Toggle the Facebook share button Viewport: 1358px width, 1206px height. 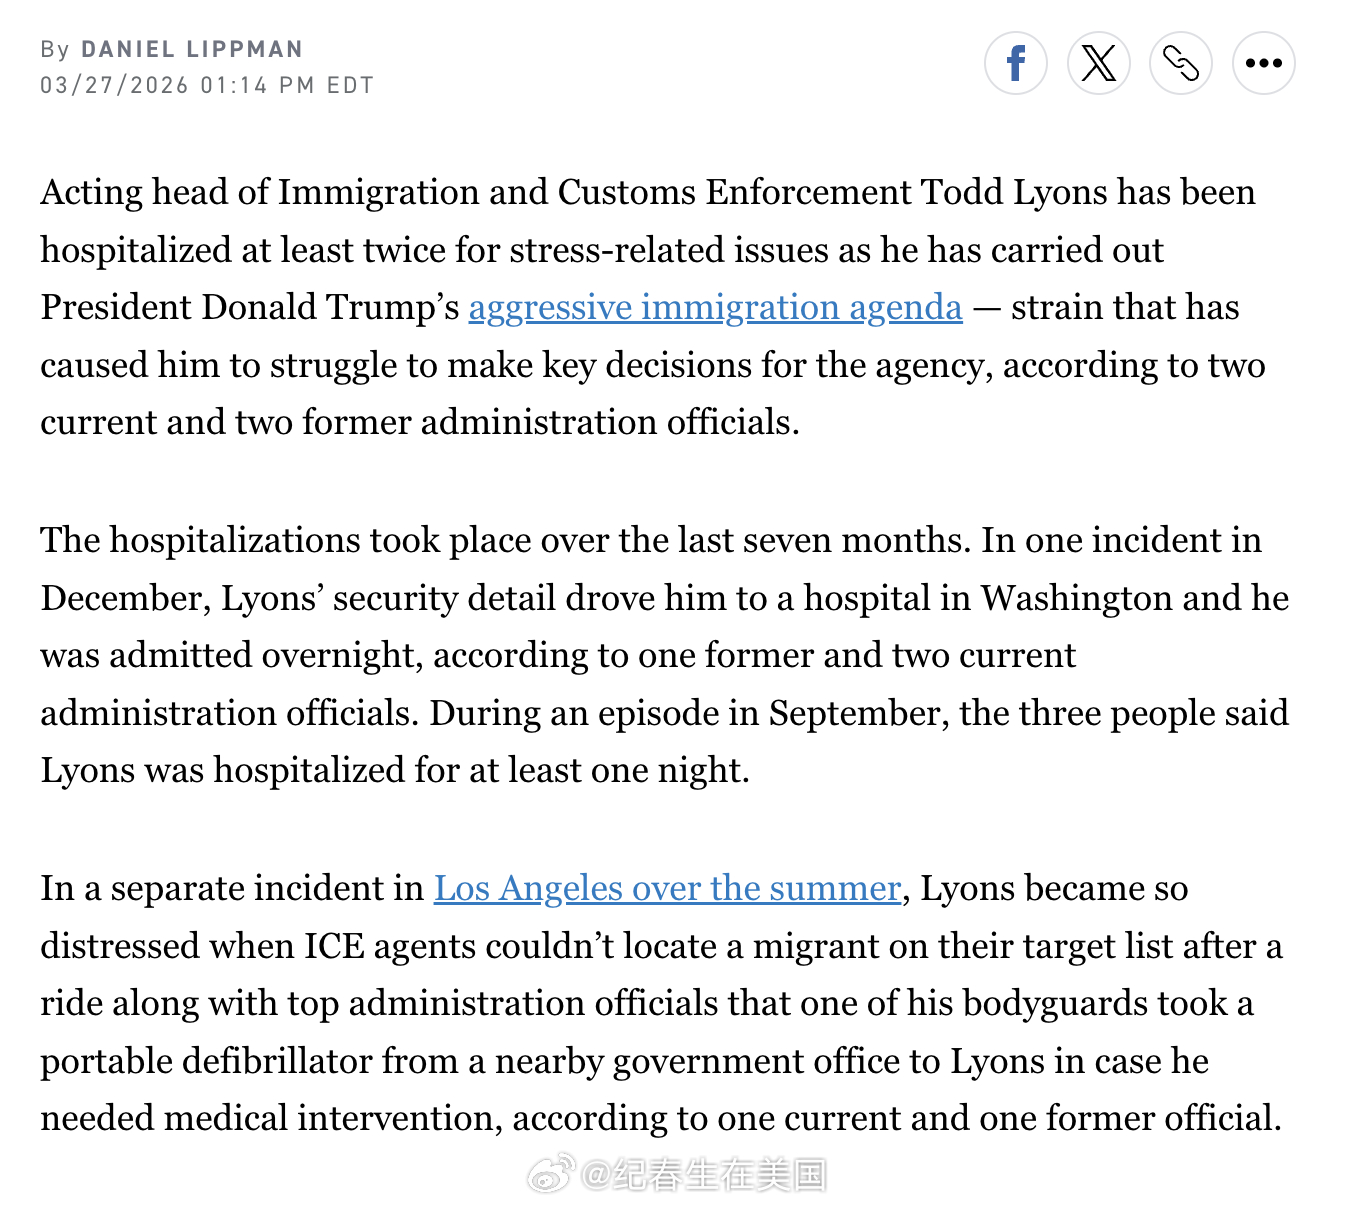pos(1016,62)
